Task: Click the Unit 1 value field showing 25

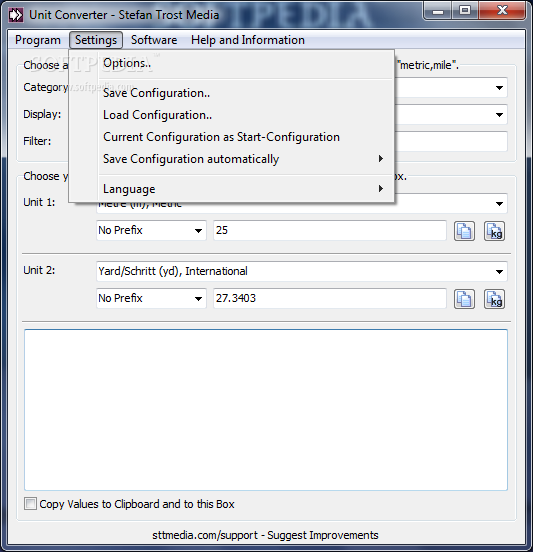Action: pyautogui.click(x=330, y=231)
